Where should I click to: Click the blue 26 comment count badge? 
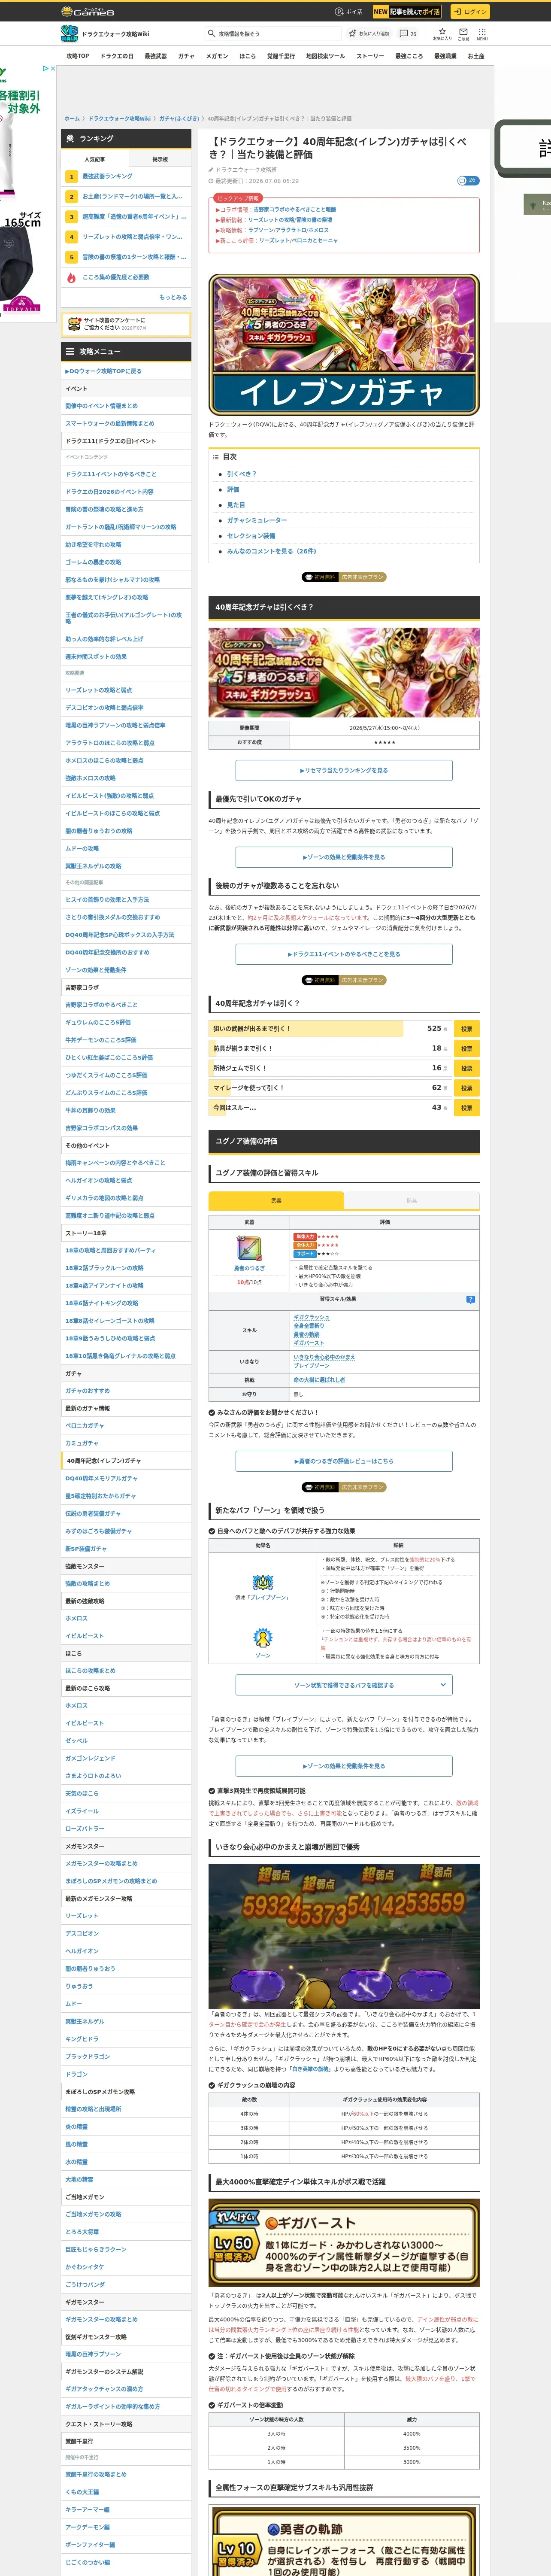[468, 181]
